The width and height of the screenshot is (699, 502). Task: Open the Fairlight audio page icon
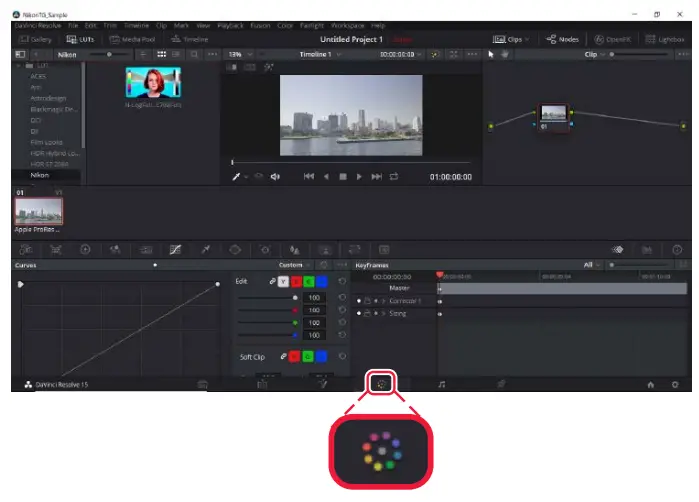coord(442,383)
